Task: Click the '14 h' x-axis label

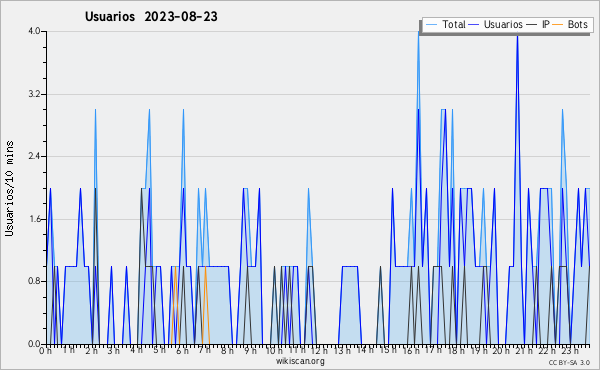Action: [x=365, y=350]
